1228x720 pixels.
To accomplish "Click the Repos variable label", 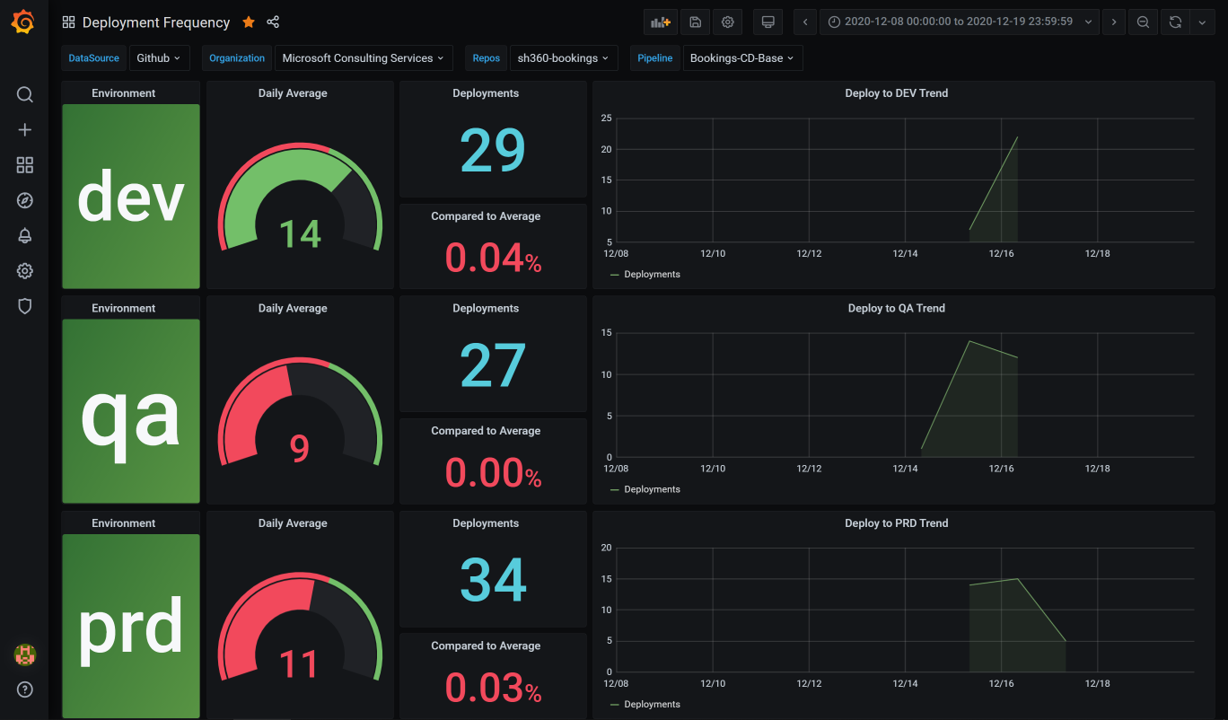I will pyautogui.click(x=486, y=58).
